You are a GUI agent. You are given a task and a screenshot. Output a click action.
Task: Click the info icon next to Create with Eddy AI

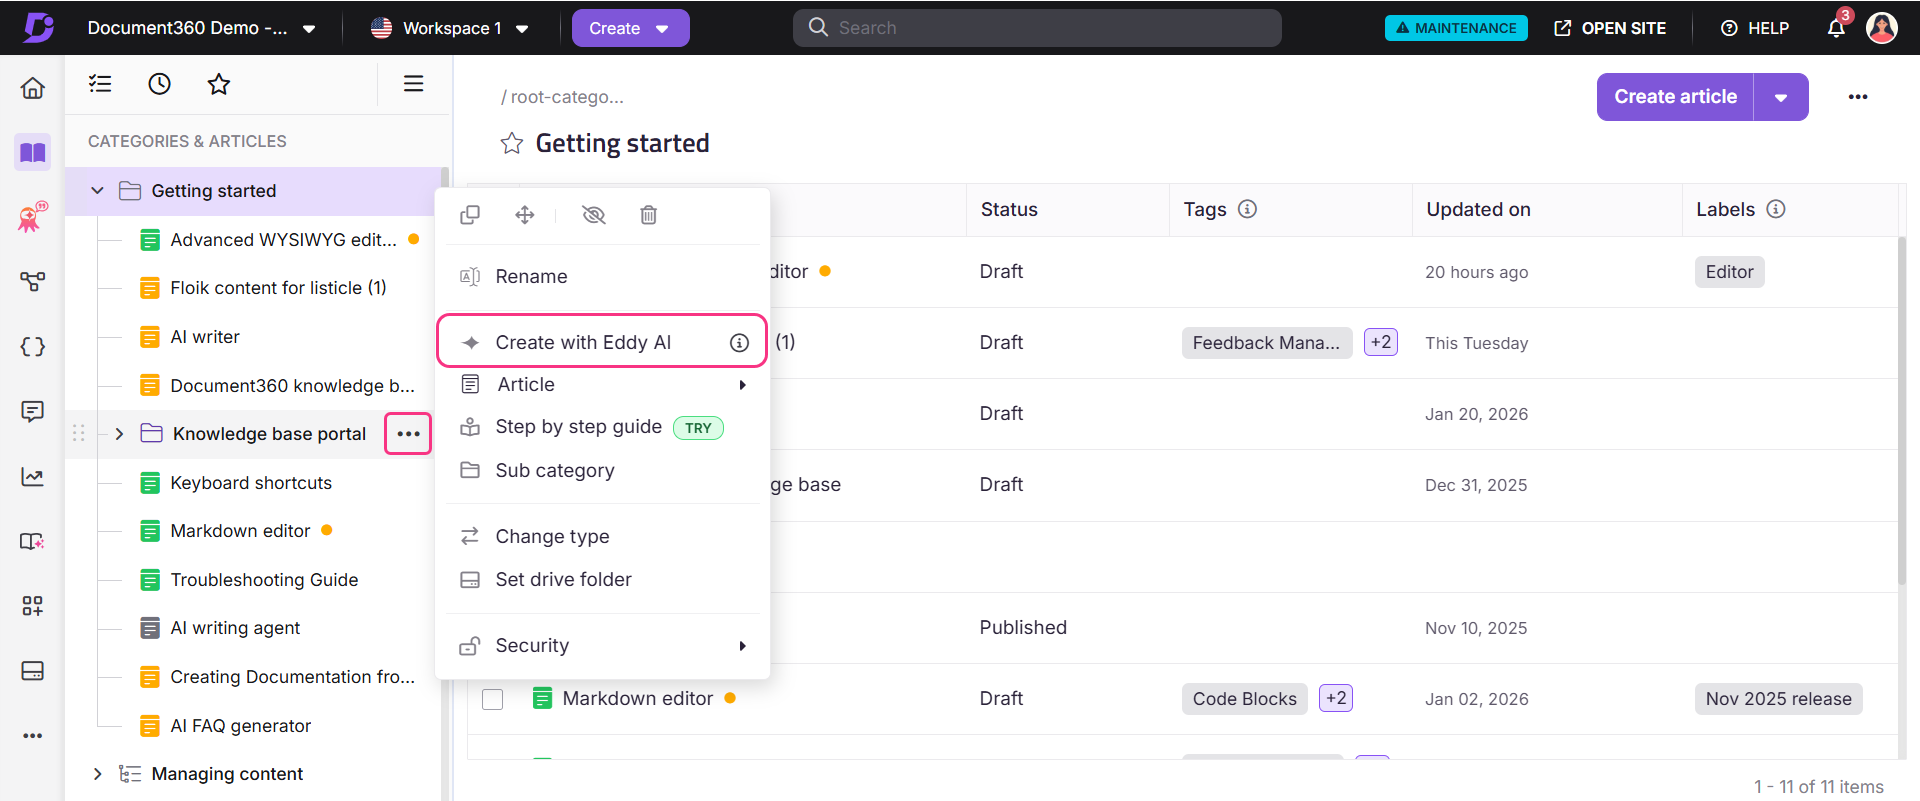(739, 343)
